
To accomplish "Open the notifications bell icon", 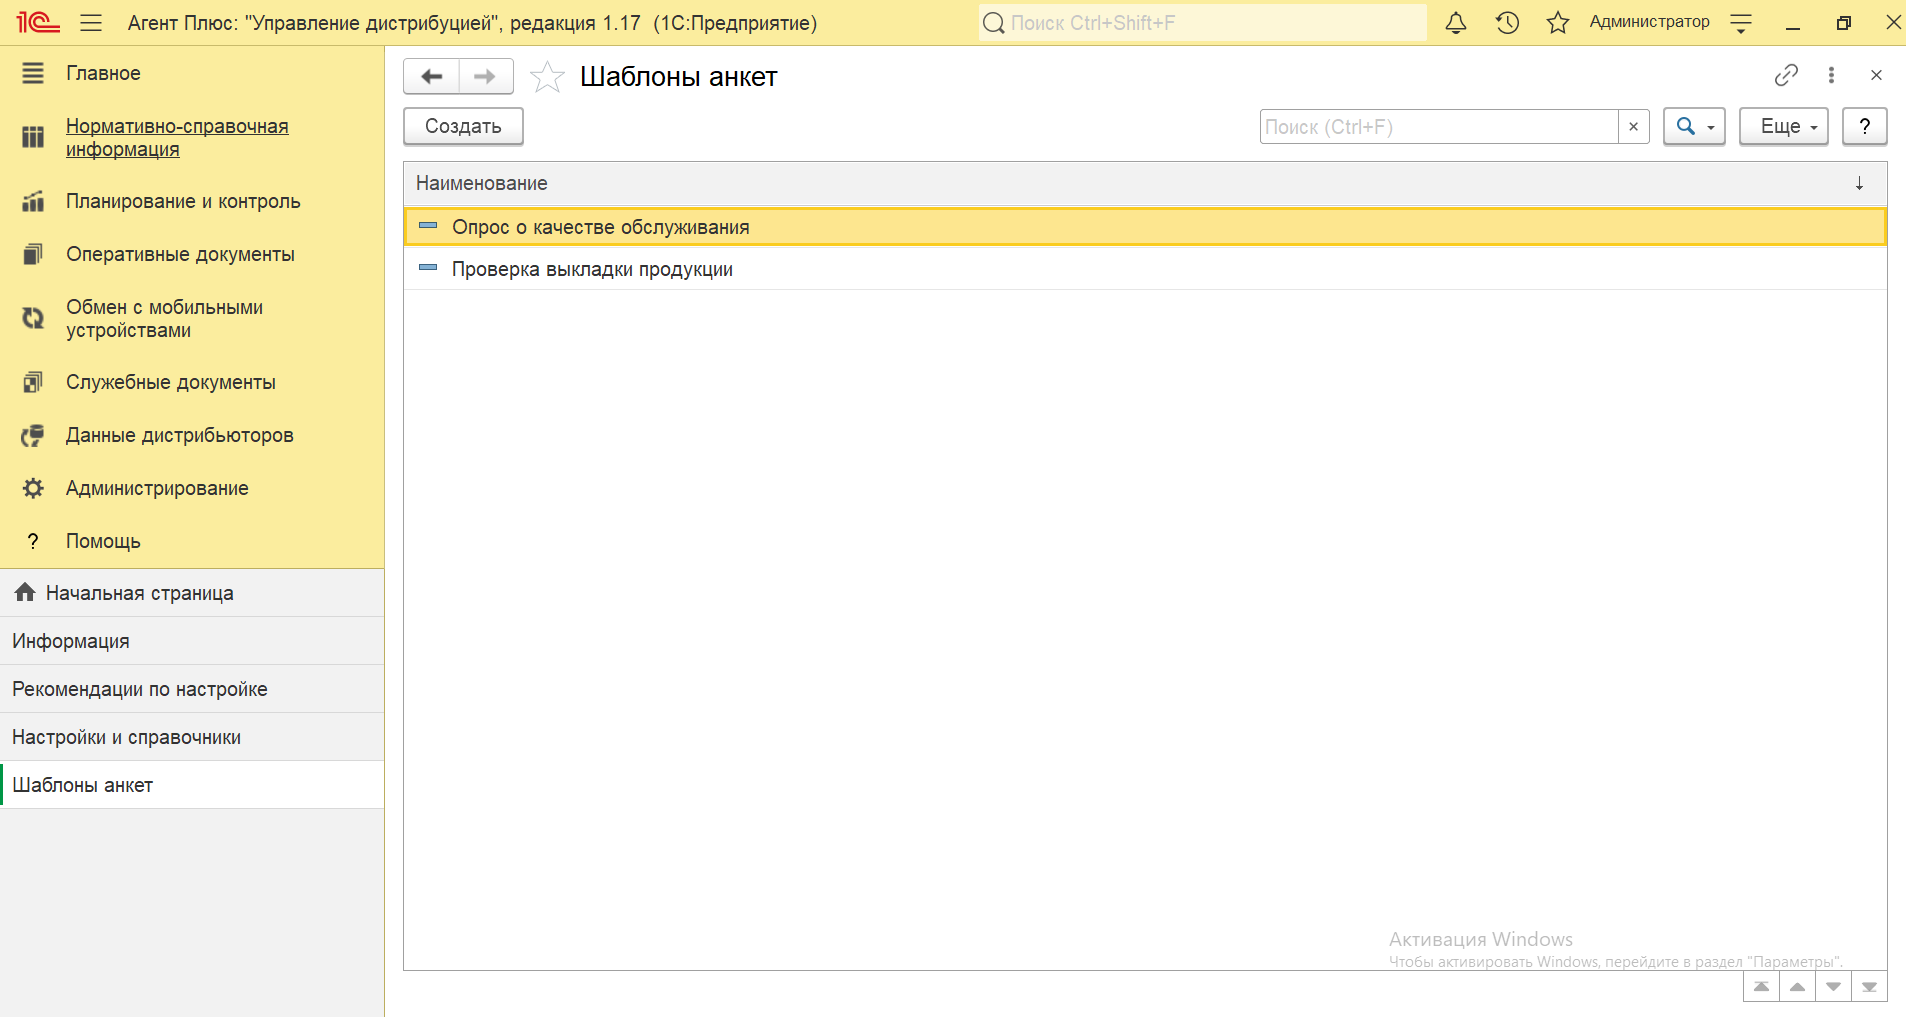I will tap(1456, 23).
